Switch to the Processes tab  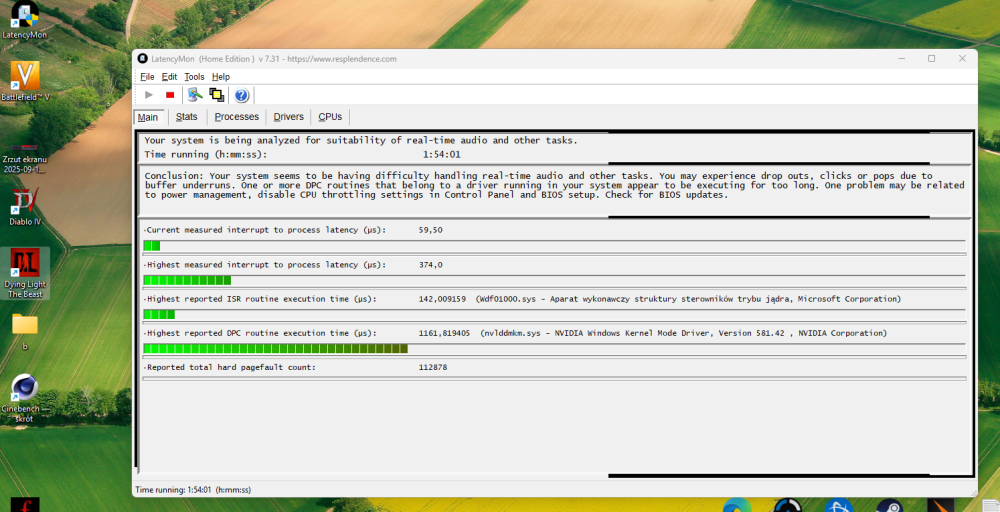tap(237, 117)
